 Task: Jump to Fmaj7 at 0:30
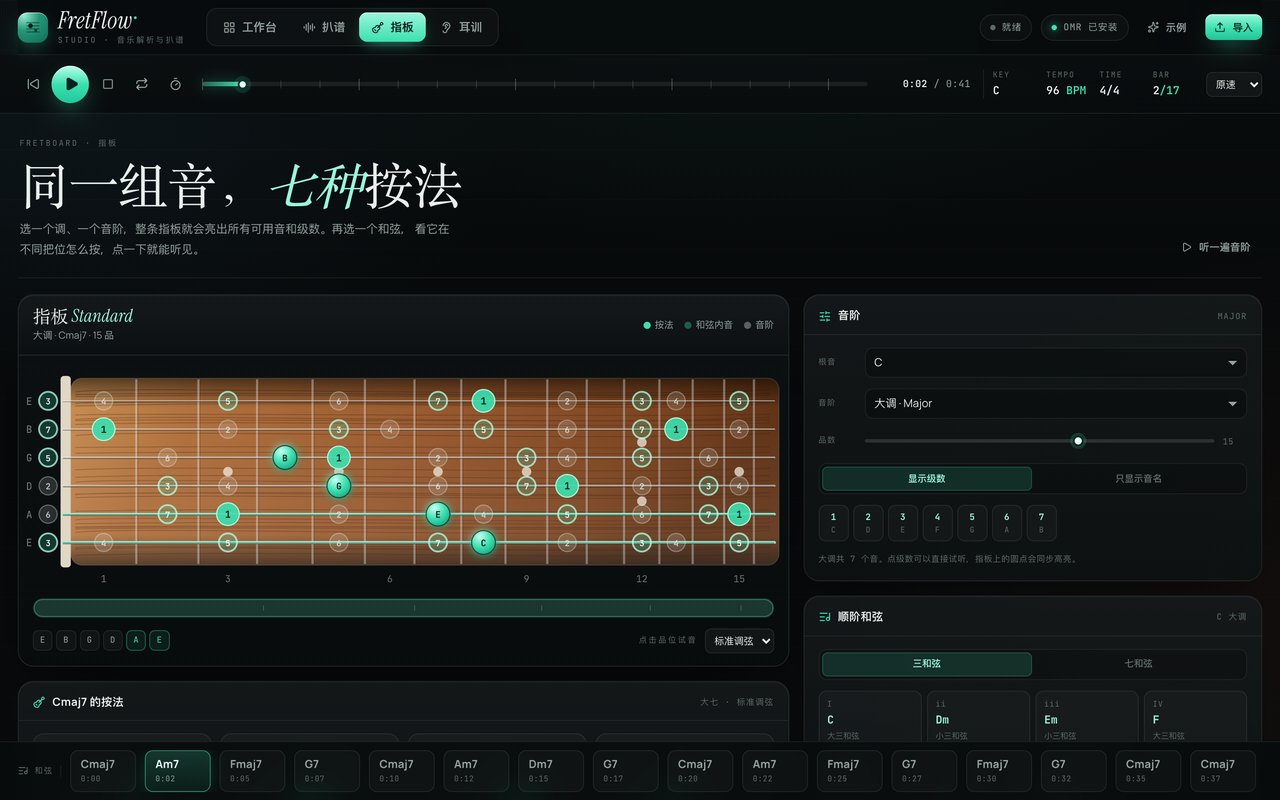999,771
